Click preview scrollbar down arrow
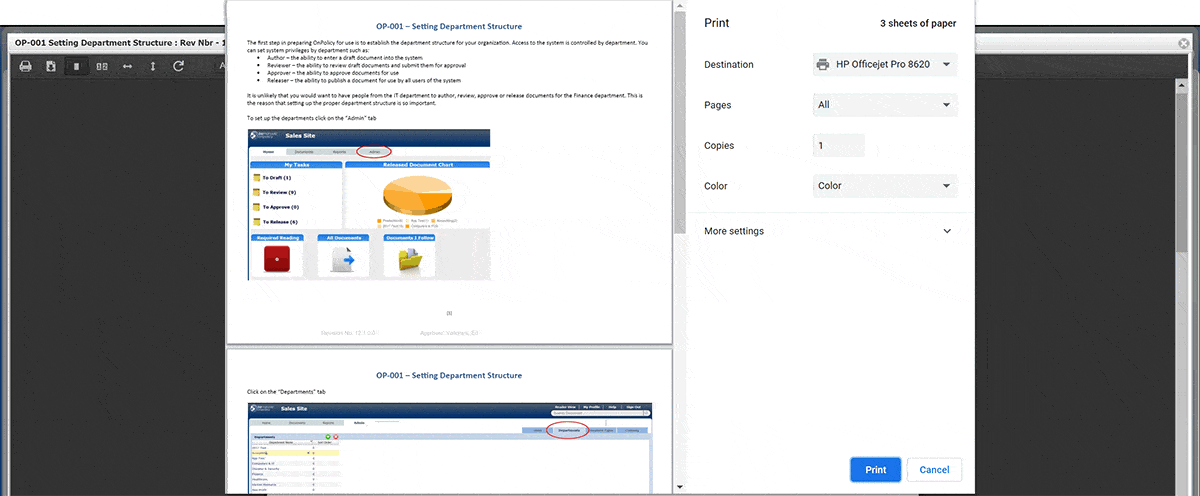The height and width of the screenshot is (496, 1200). 680,487
